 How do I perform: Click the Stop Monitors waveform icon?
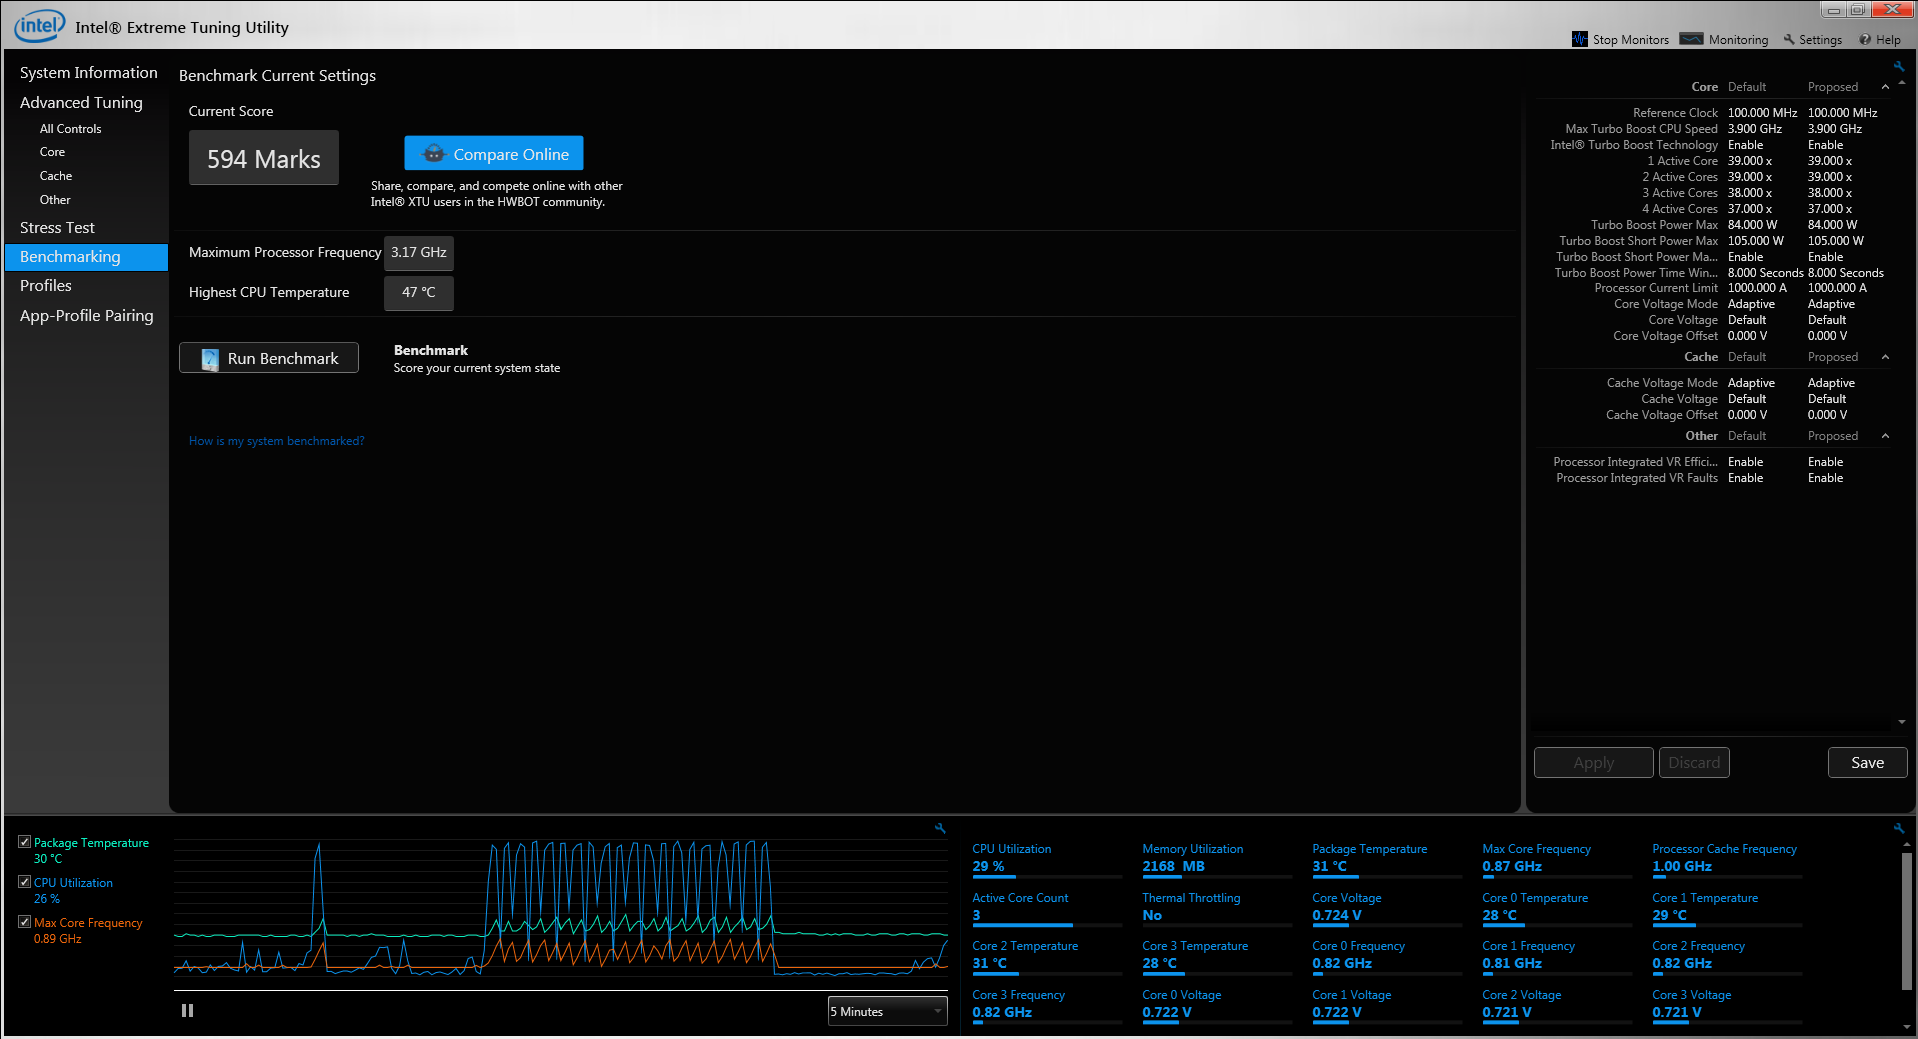(x=1580, y=39)
